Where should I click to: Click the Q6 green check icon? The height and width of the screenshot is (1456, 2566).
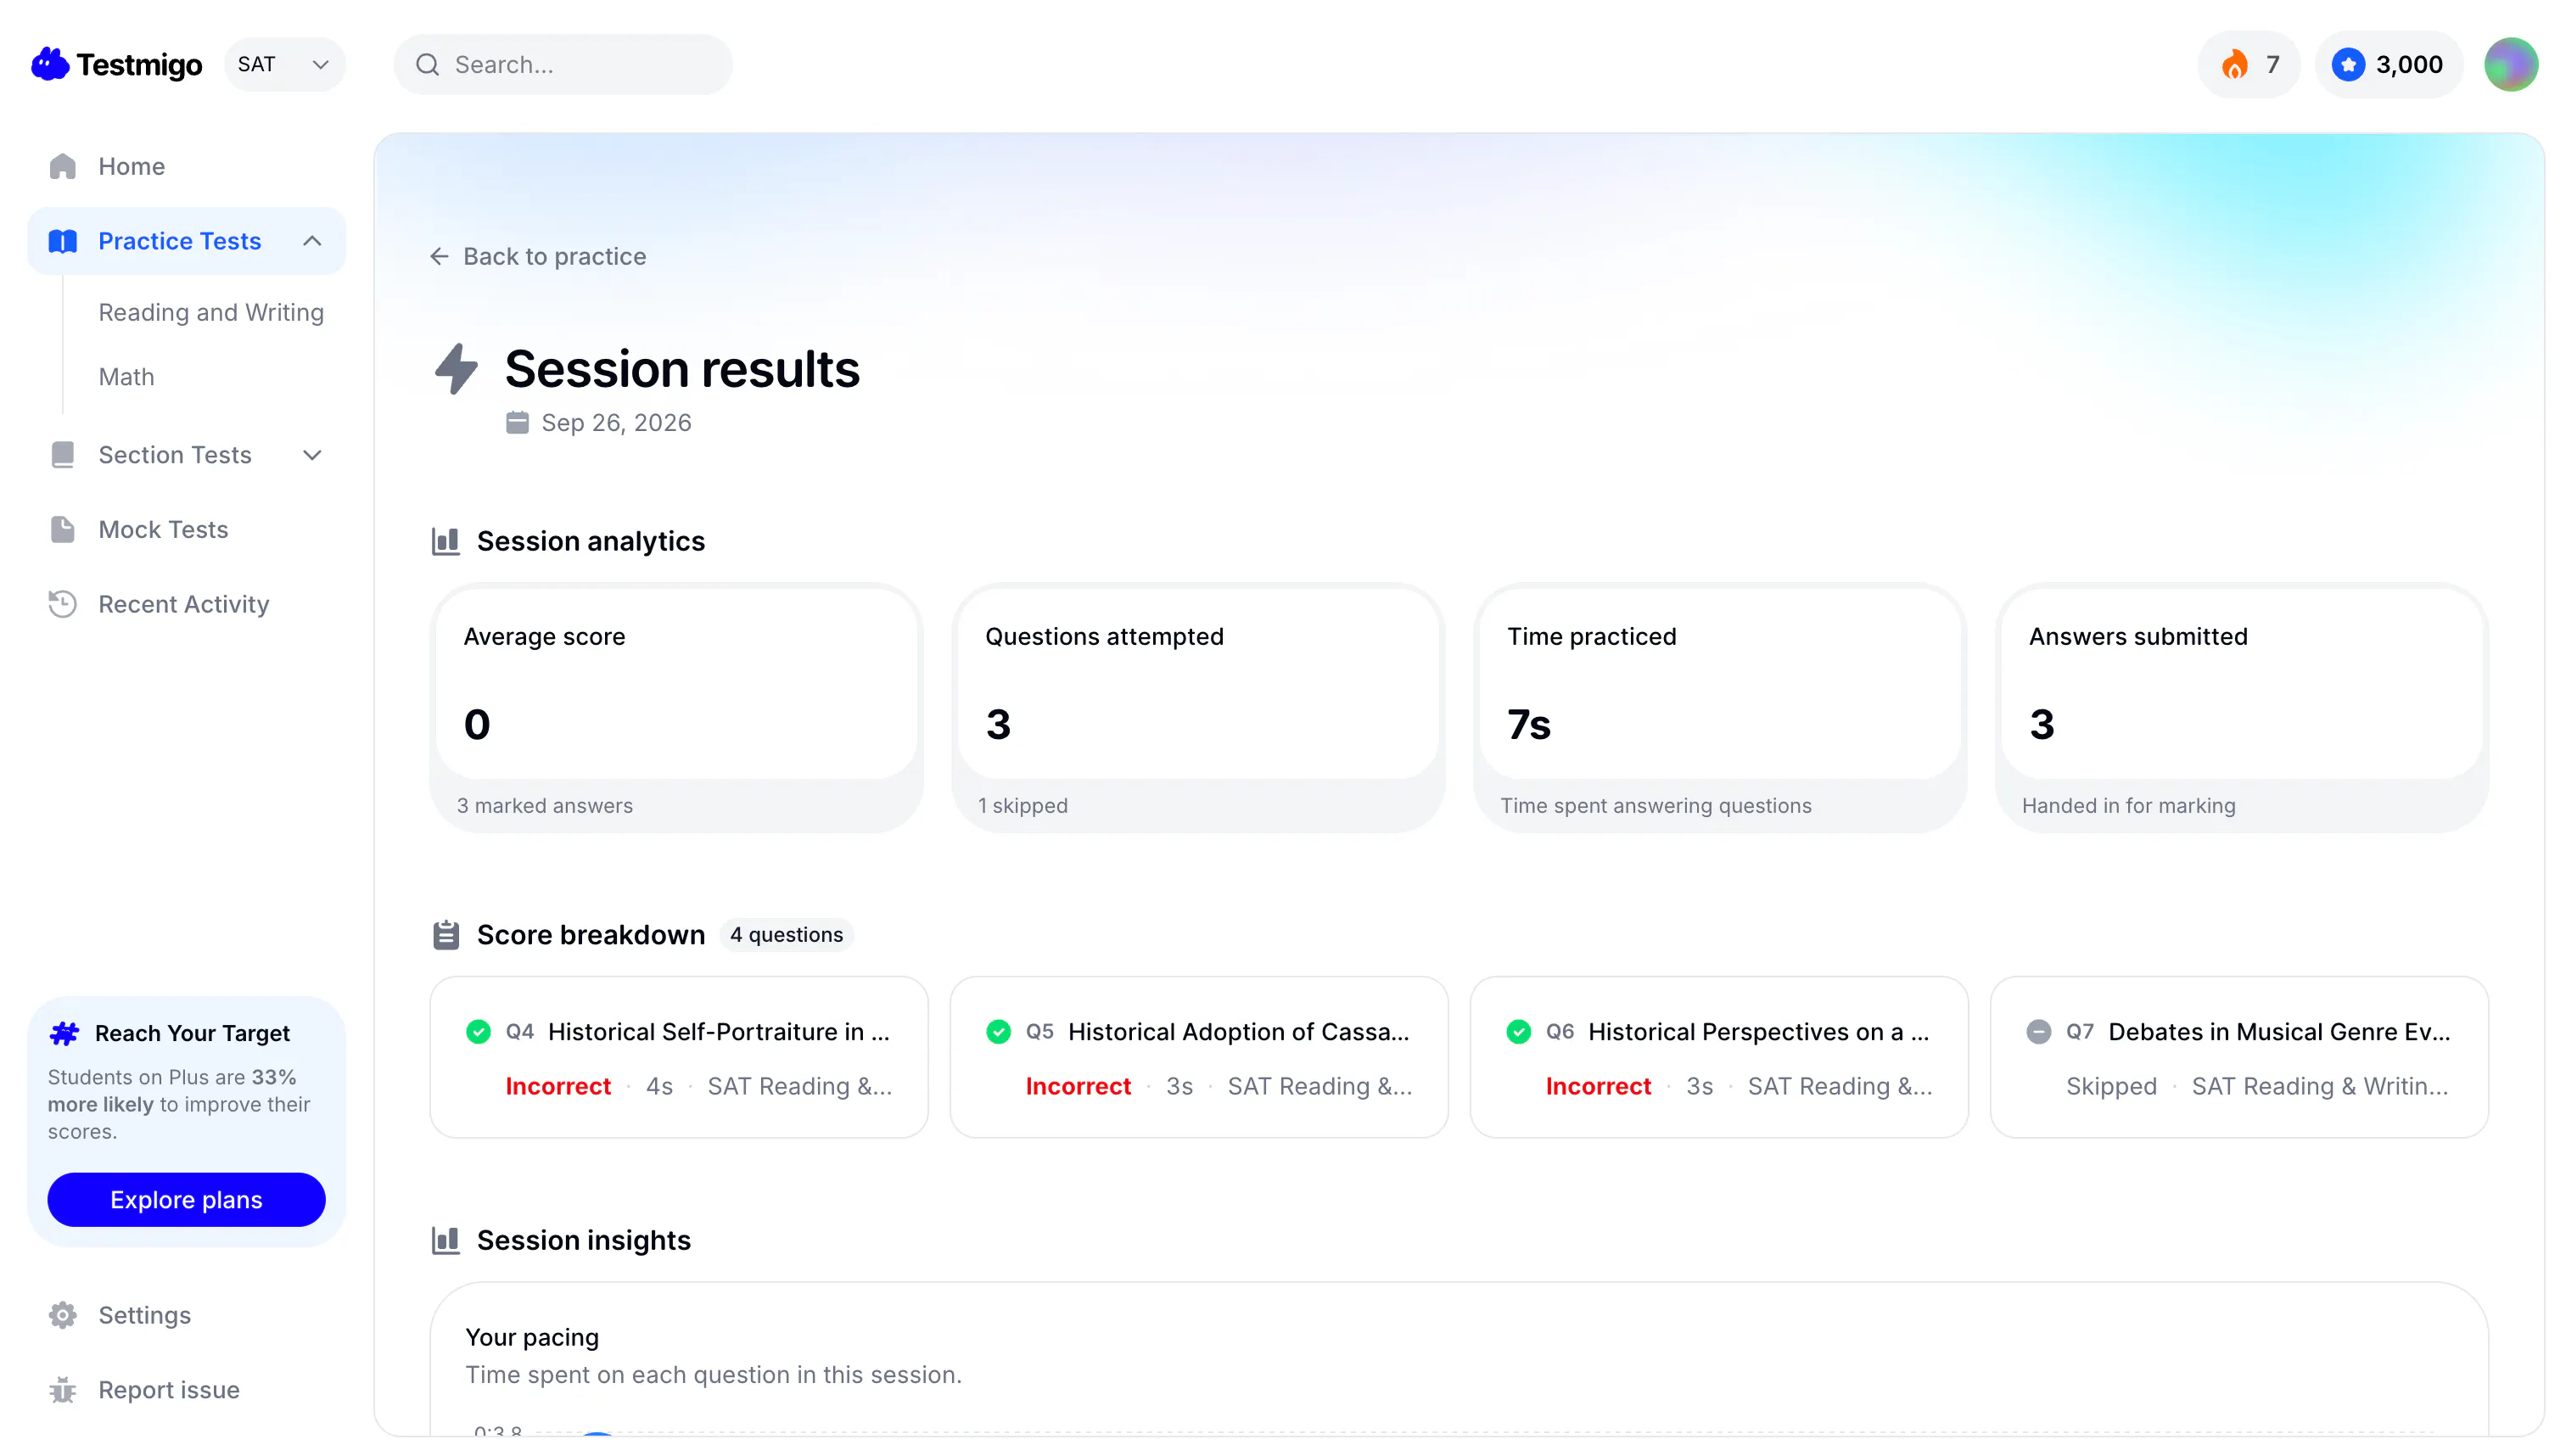pyautogui.click(x=1518, y=1031)
